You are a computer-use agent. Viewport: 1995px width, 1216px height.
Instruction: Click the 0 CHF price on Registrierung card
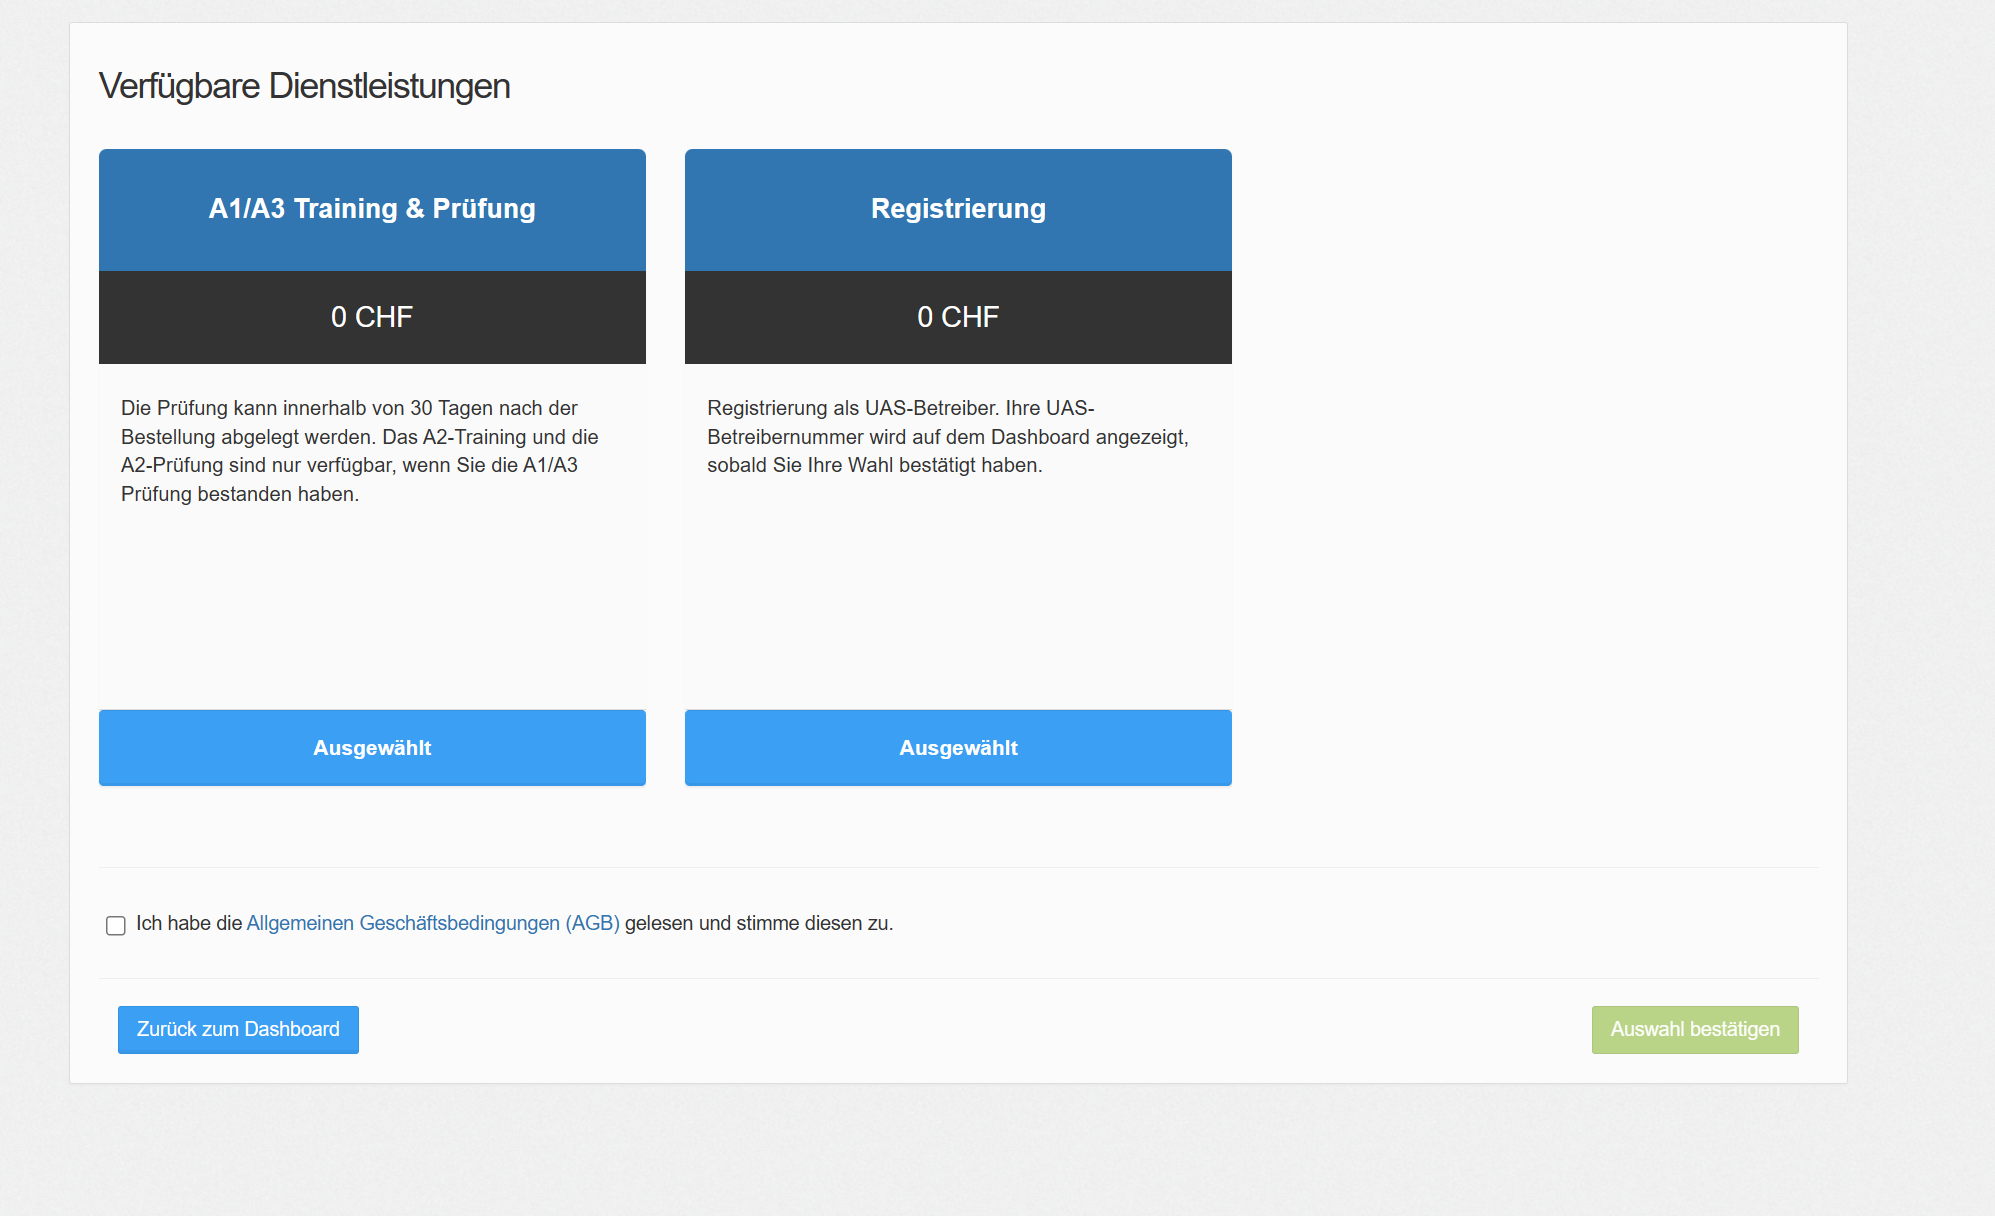pyautogui.click(x=958, y=317)
